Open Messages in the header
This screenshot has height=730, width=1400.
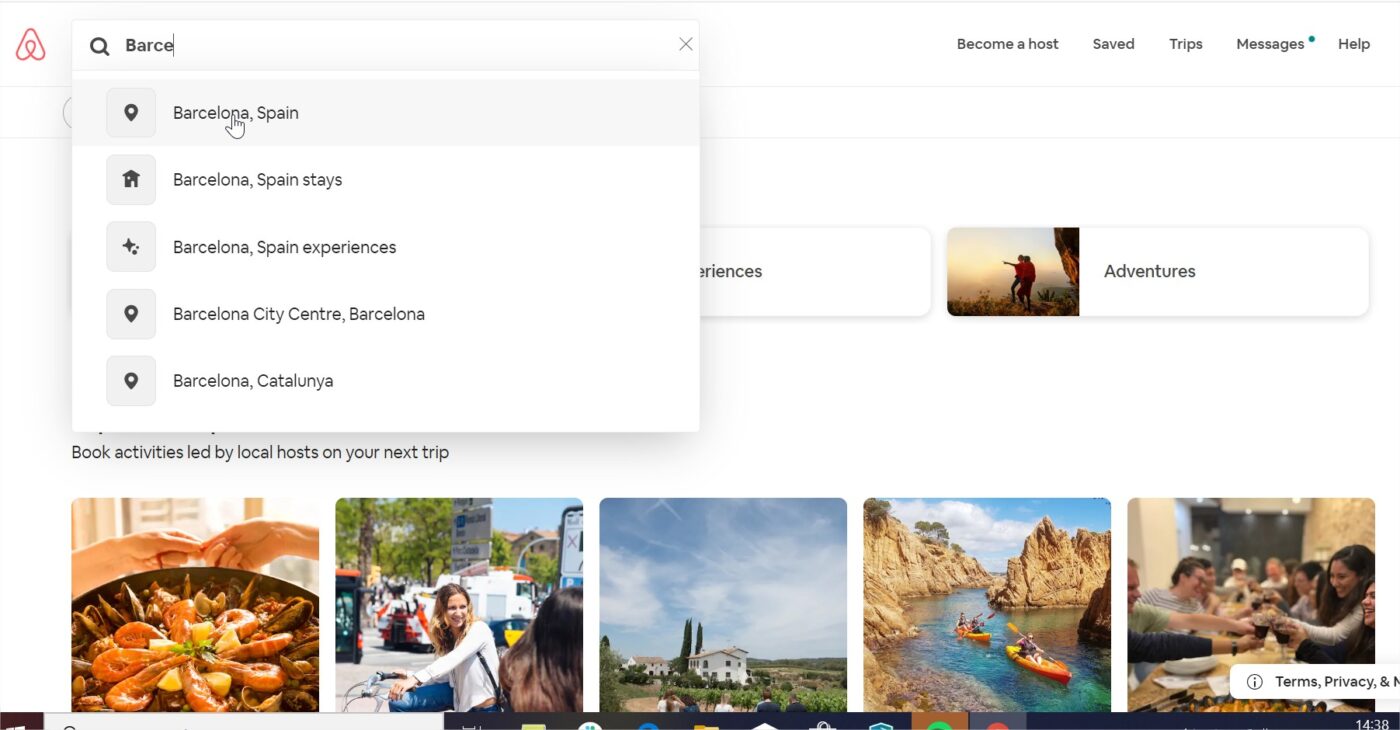[1270, 44]
